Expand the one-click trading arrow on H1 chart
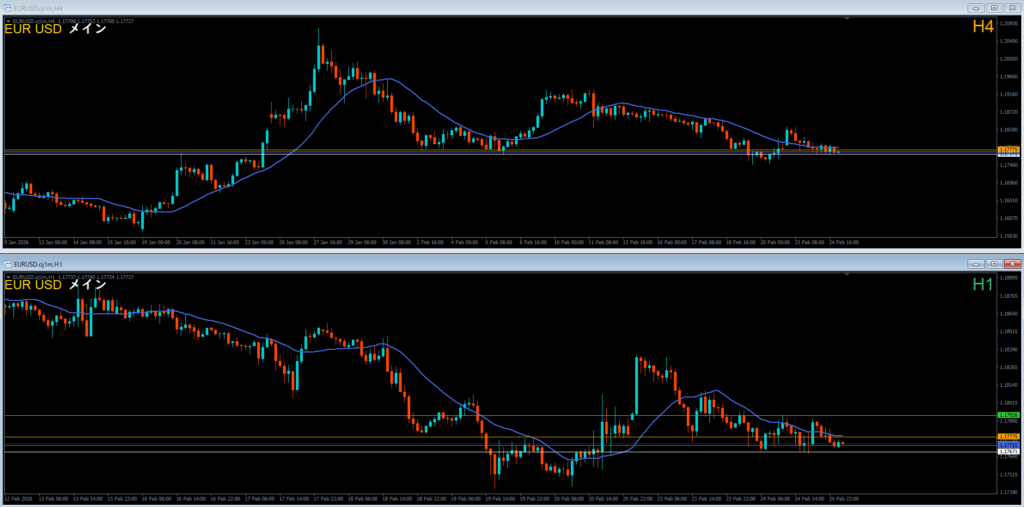This screenshot has height=507, width=1024. (7, 277)
